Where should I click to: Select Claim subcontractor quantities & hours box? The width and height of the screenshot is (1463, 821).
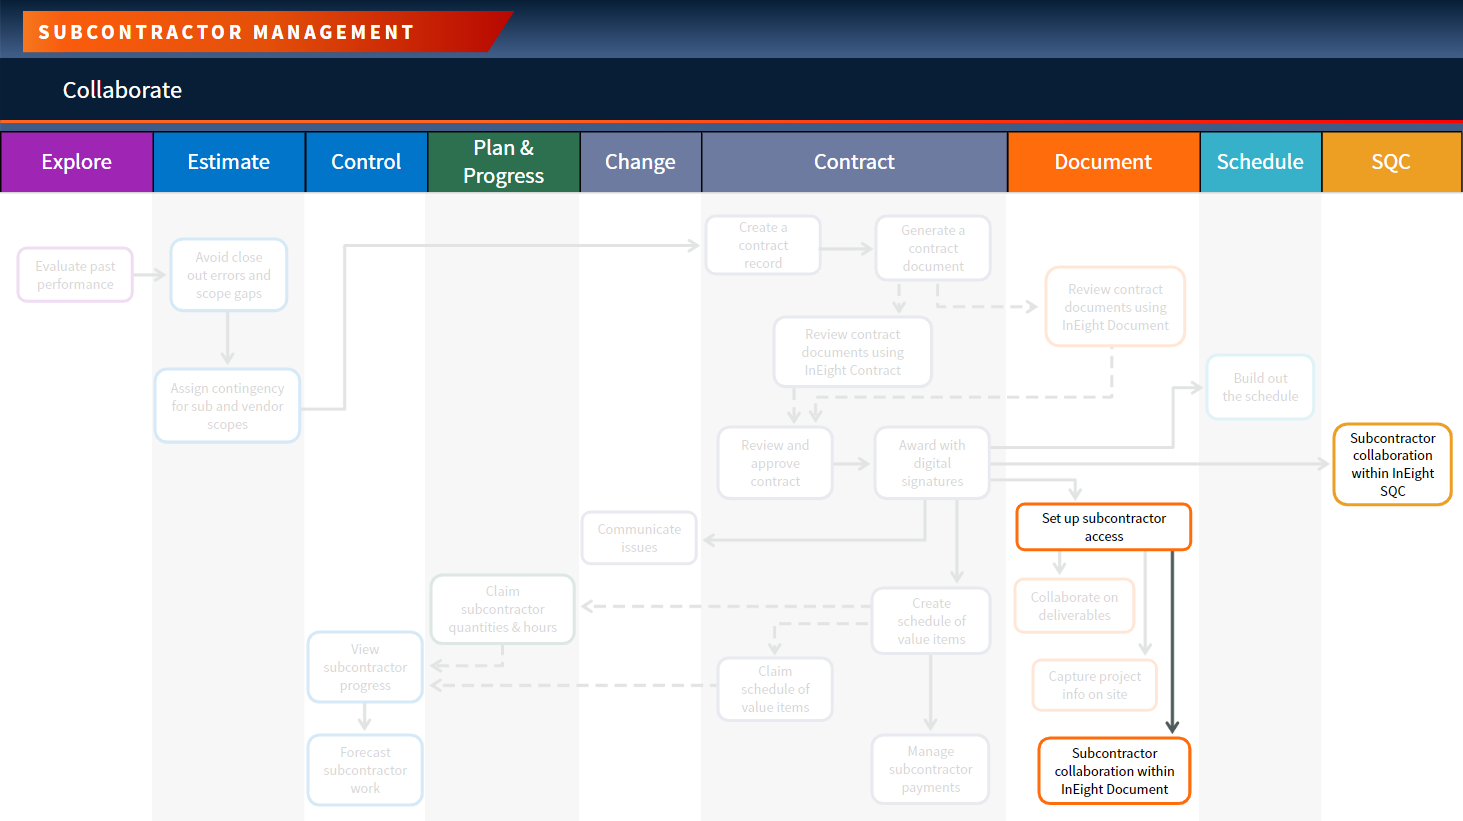coord(502,609)
